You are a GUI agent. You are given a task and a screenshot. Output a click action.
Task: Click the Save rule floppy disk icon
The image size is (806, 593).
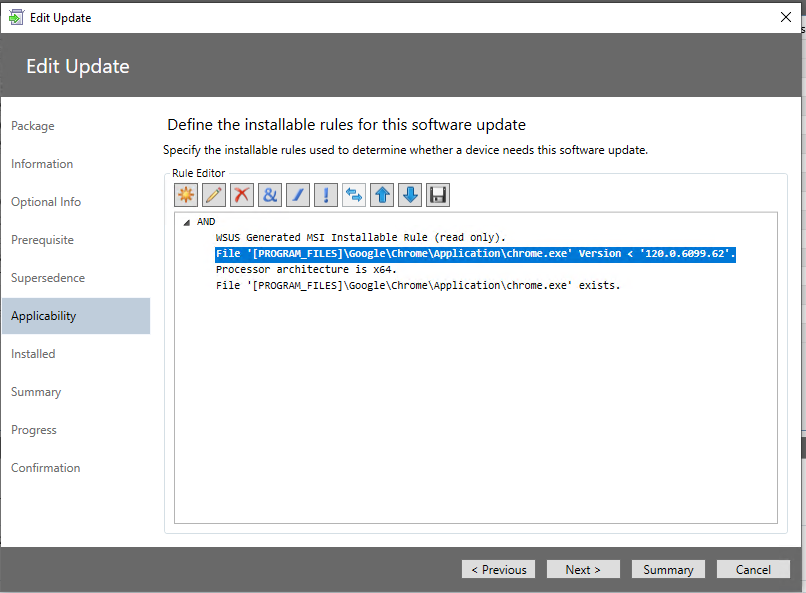pos(438,195)
